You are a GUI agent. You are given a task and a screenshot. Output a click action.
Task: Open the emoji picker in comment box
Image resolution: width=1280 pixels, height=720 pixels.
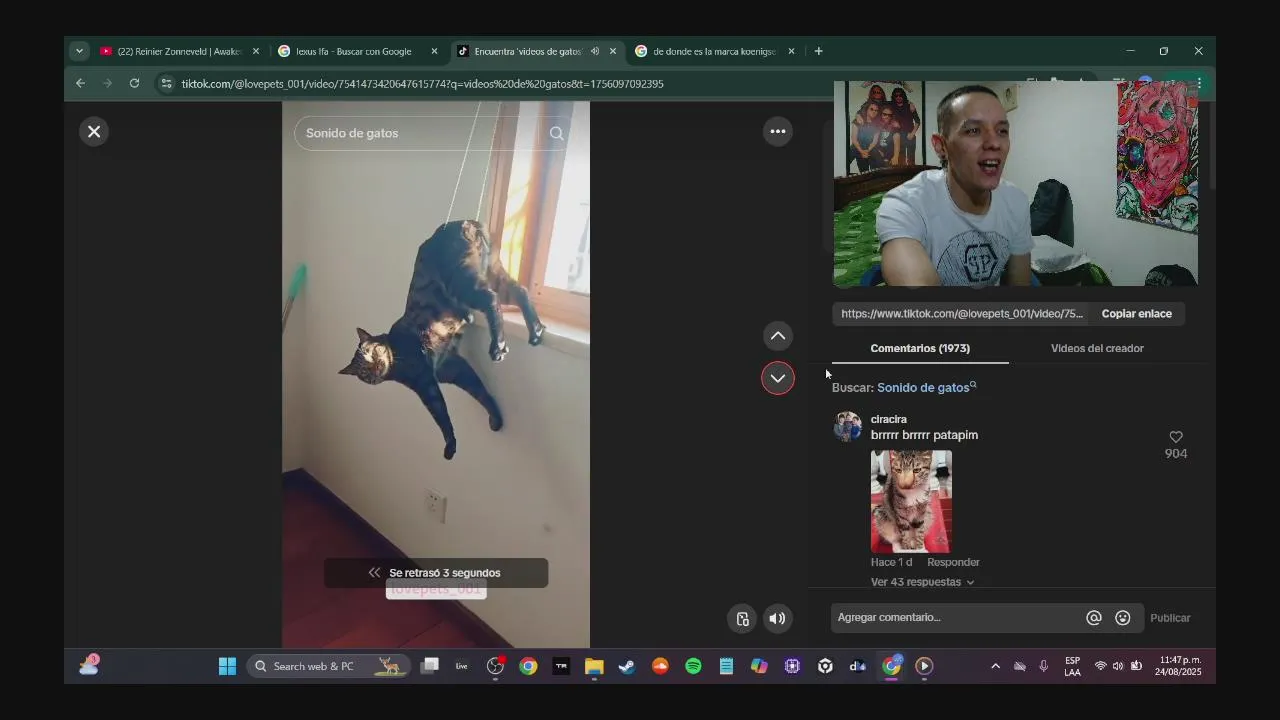(1123, 618)
